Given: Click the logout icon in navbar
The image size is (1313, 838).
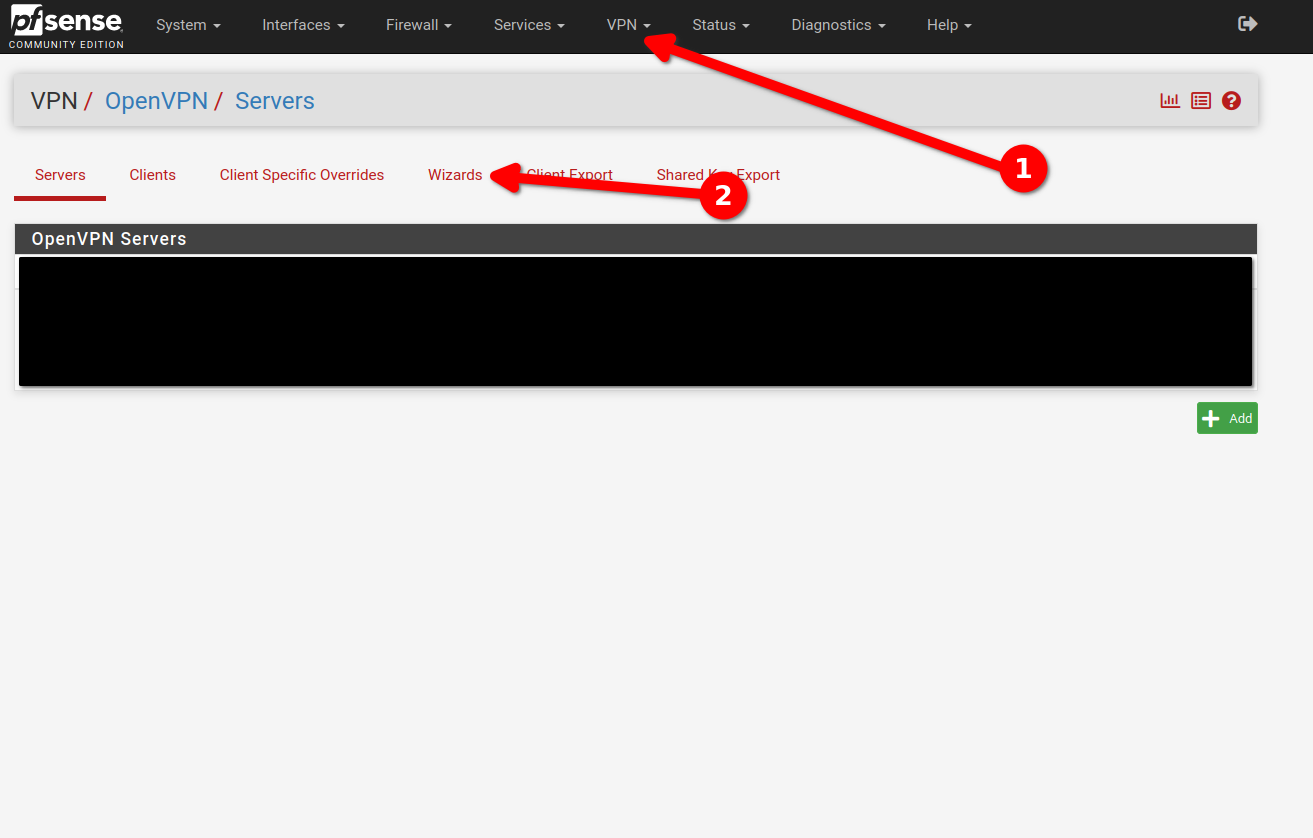Looking at the screenshot, I should tap(1247, 24).
